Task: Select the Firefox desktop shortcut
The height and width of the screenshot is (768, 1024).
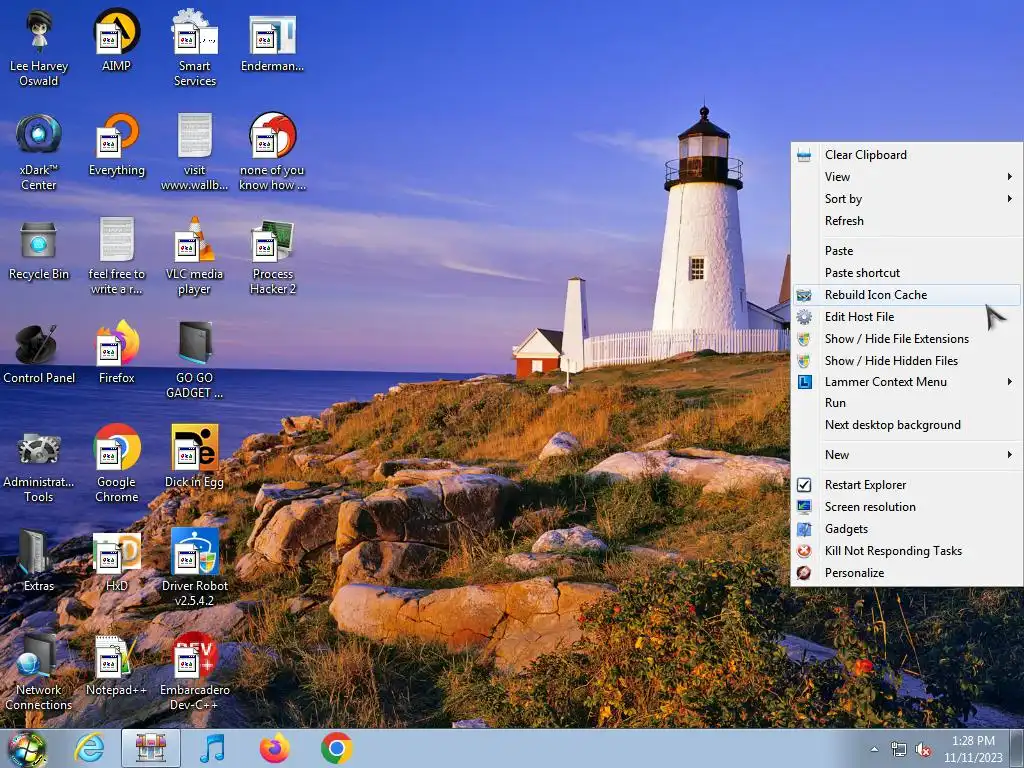Action: [x=117, y=353]
